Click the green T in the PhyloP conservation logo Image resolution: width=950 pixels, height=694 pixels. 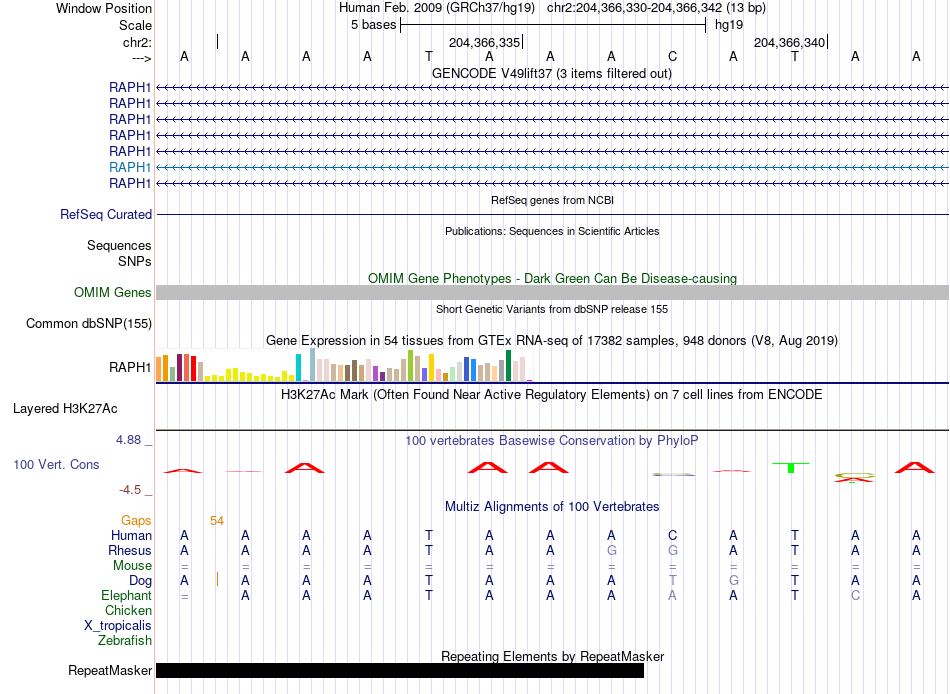pos(791,467)
